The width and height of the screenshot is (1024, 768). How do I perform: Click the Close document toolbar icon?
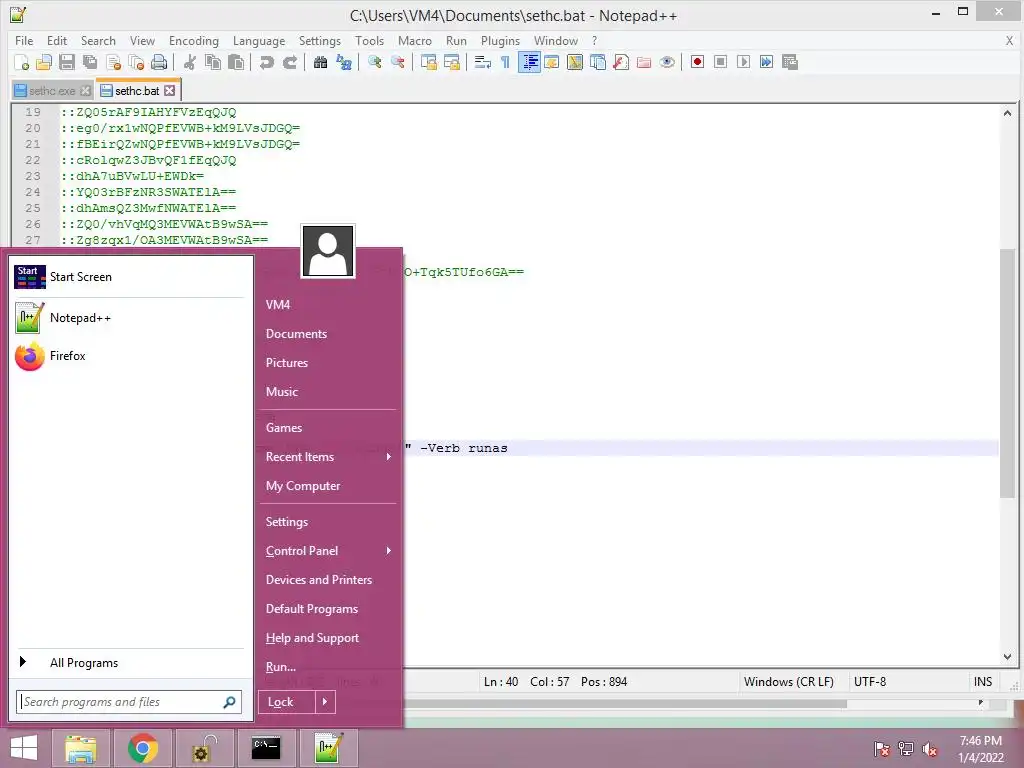[x=114, y=62]
